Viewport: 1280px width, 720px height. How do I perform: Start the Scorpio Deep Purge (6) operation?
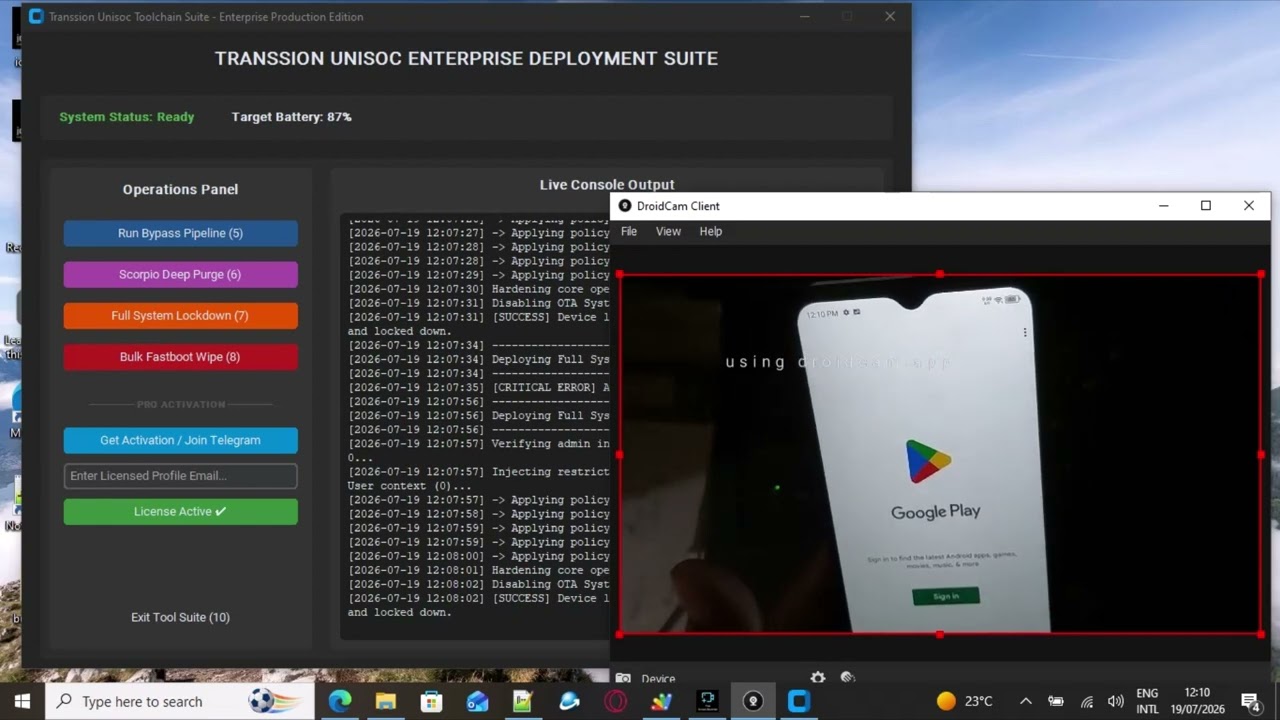[x=180, y=274]
